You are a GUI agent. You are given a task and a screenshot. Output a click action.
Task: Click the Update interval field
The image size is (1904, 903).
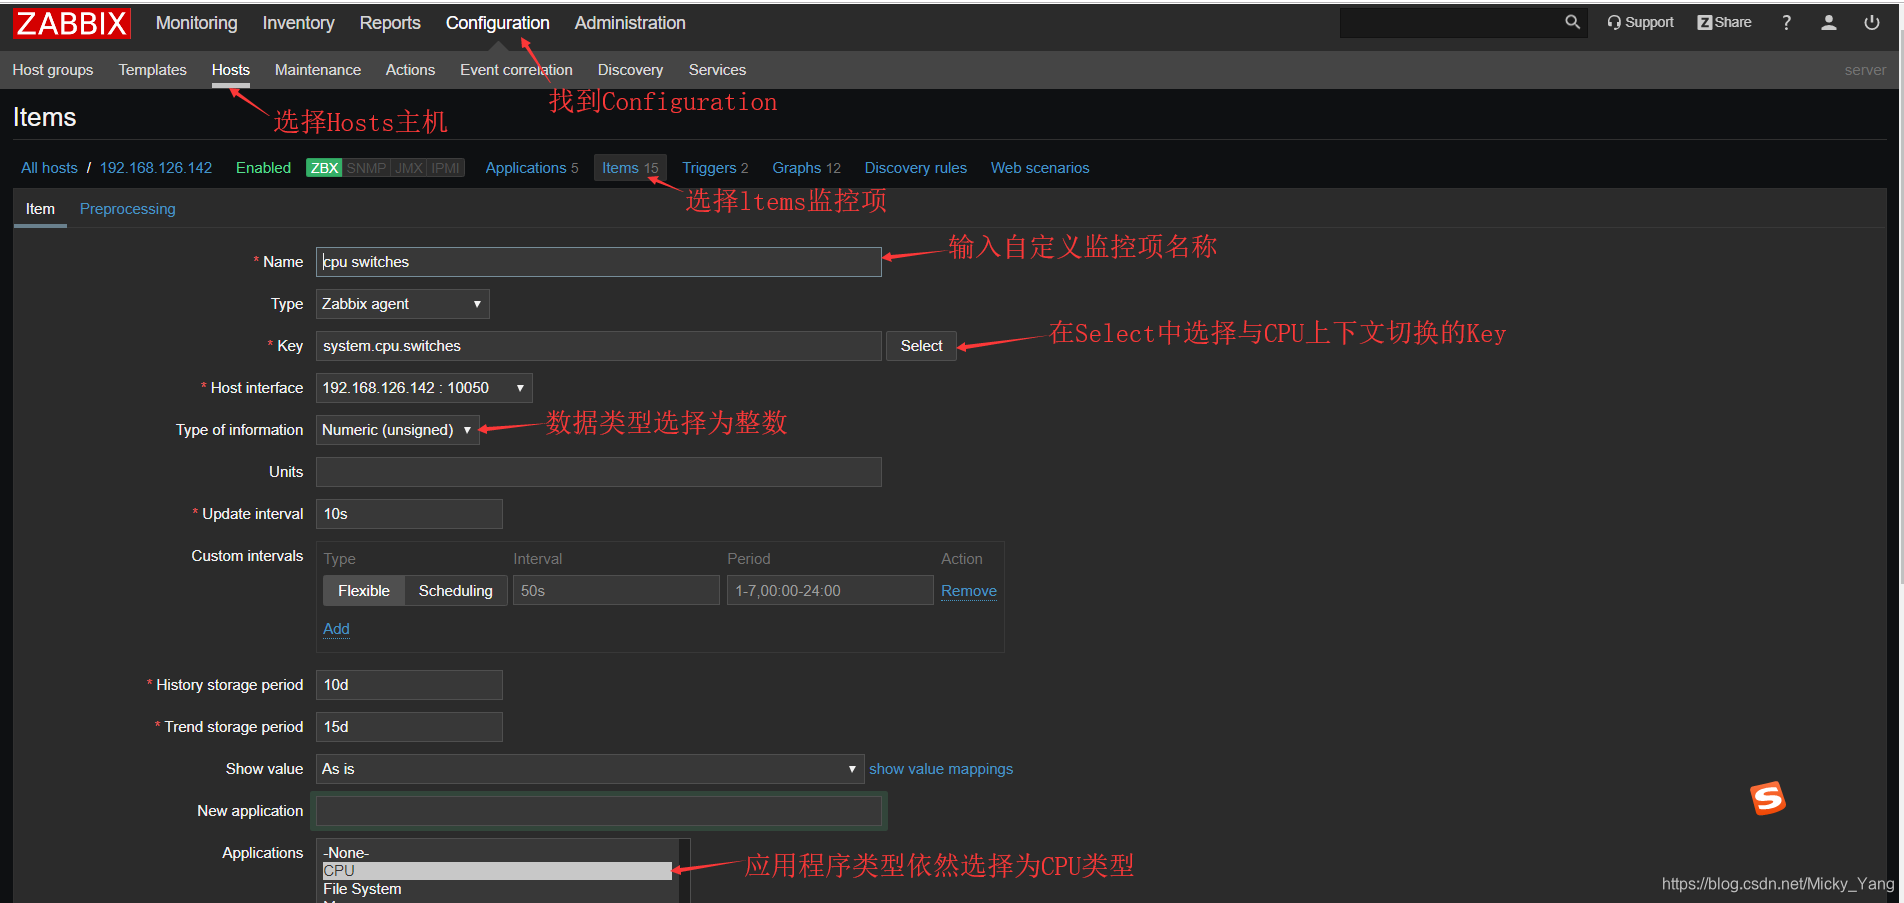tap(409, 514)
